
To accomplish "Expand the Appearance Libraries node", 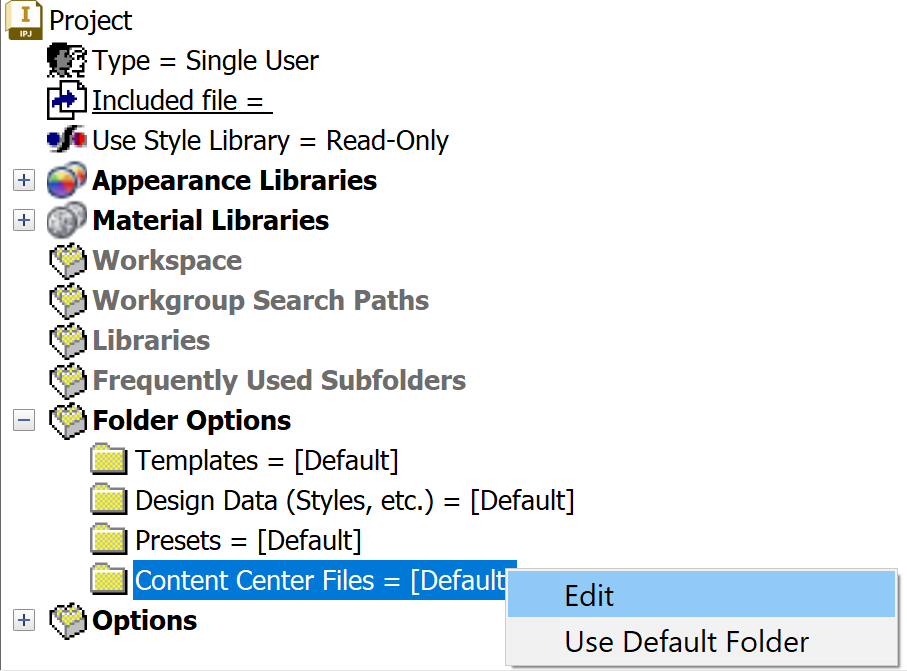I will point(24,181).
